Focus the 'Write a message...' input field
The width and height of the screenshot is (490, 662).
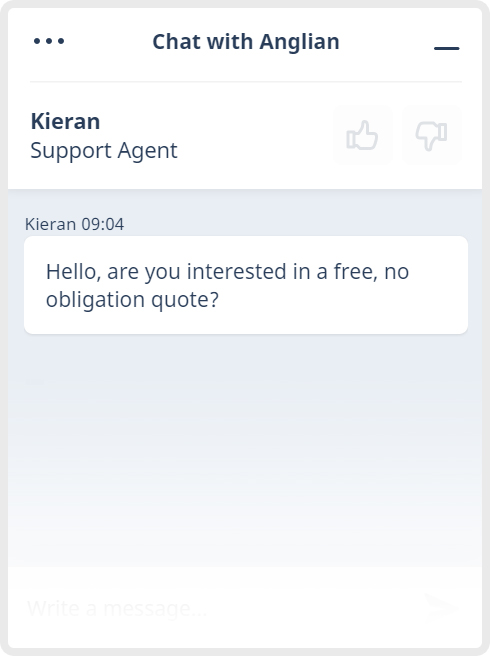[219, 608]
